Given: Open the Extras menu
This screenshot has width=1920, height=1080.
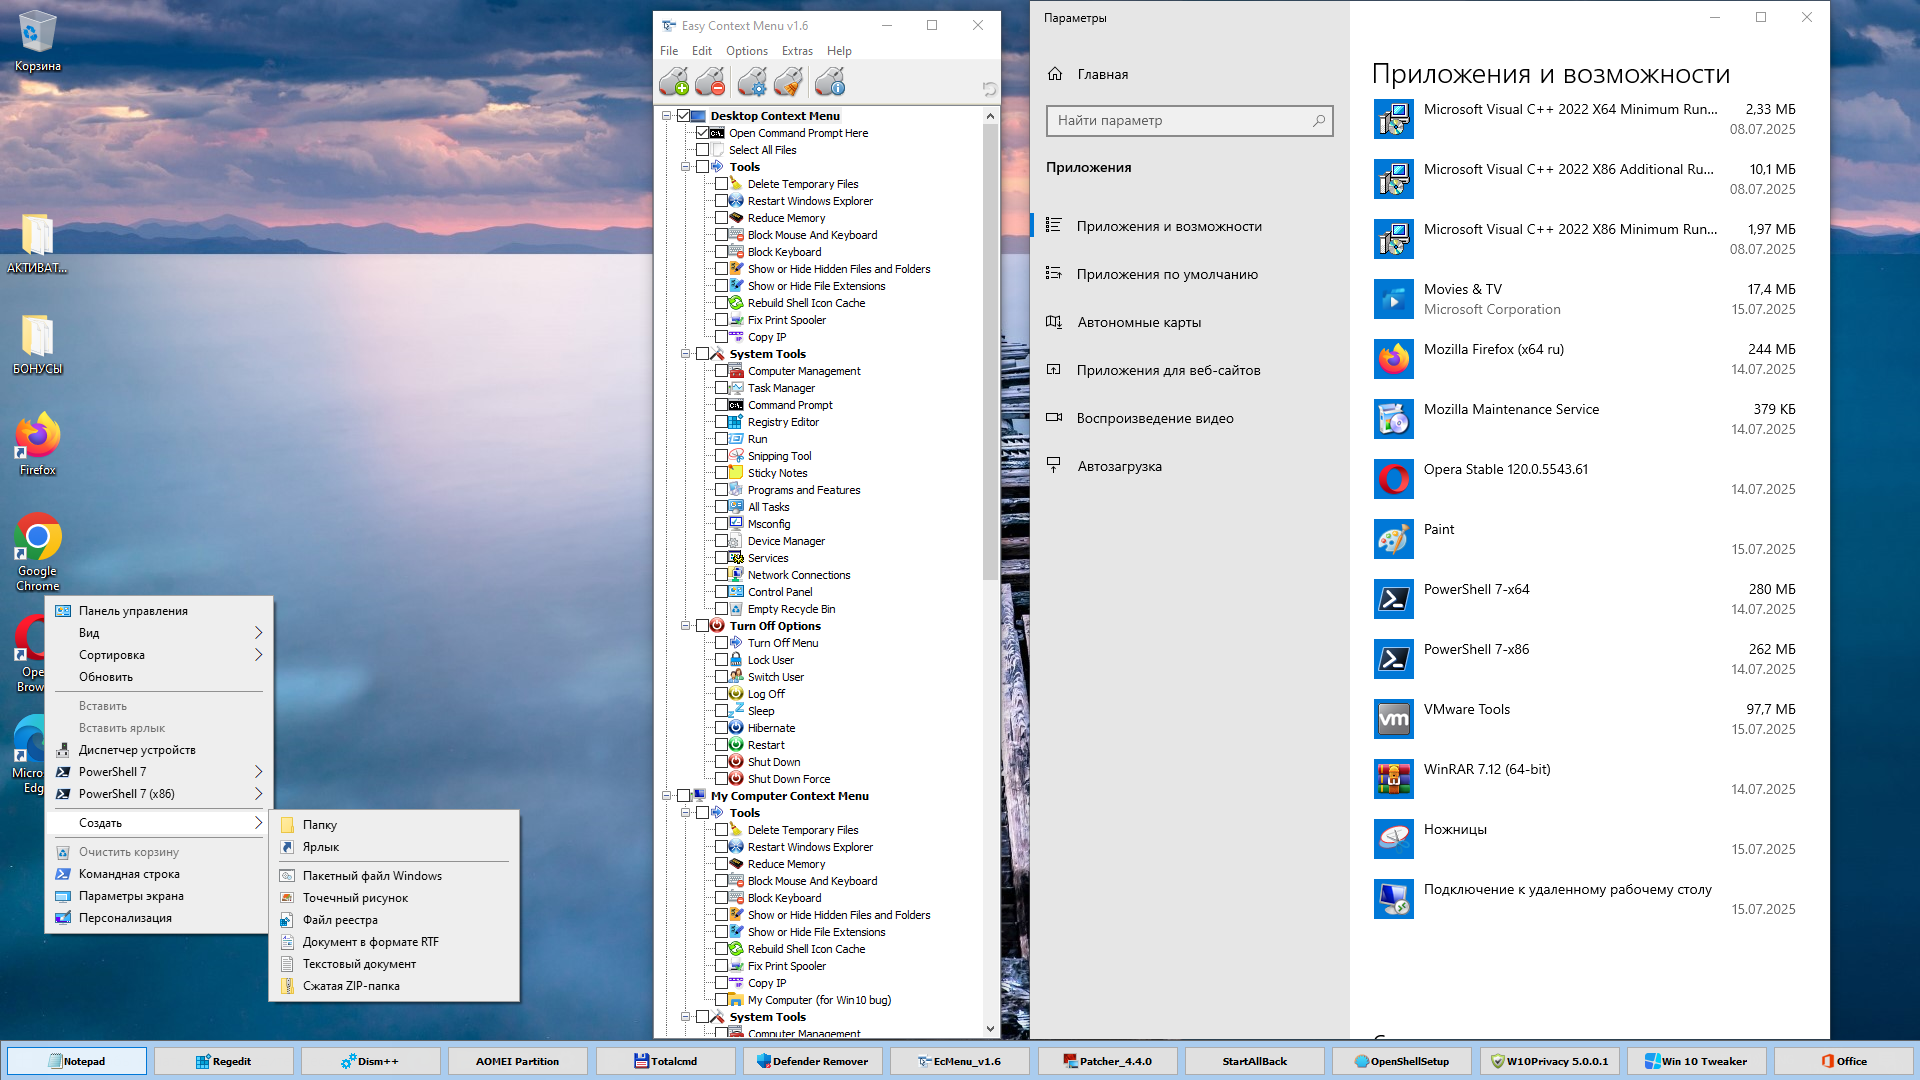Looking at the screenshot, I should pyautogui.click(x=797, y=51).
